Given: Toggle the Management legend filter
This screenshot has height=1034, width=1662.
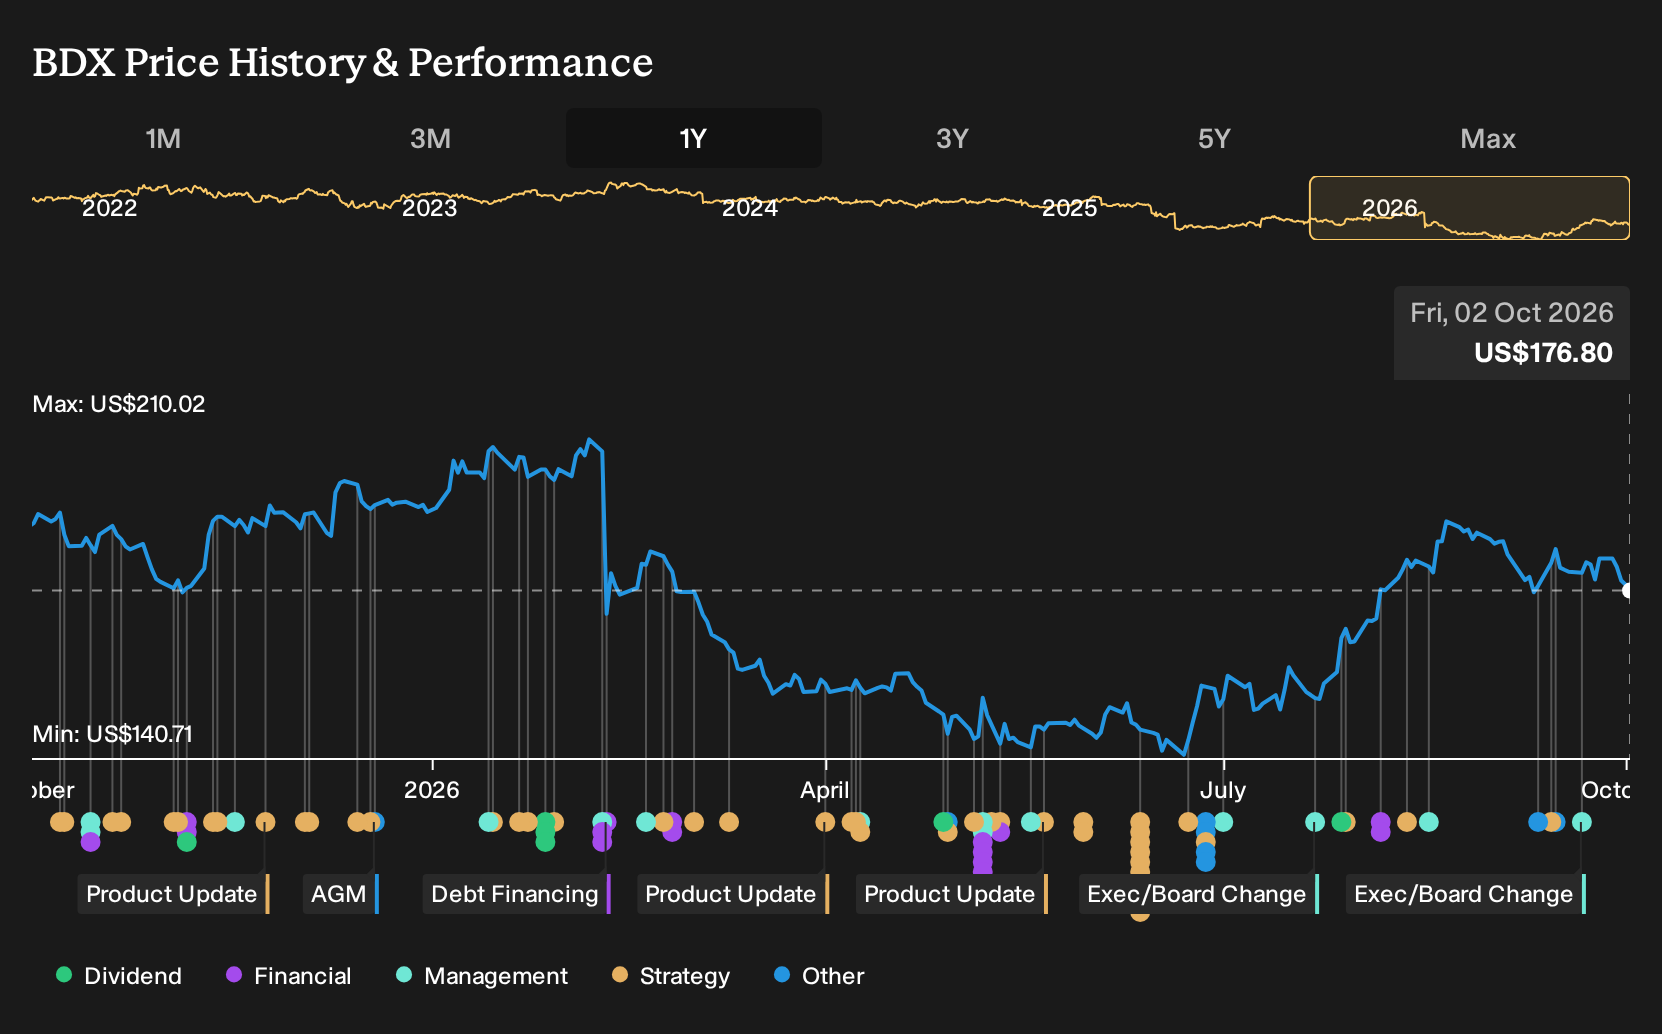Looking at the screenshot, I should 482,975.
